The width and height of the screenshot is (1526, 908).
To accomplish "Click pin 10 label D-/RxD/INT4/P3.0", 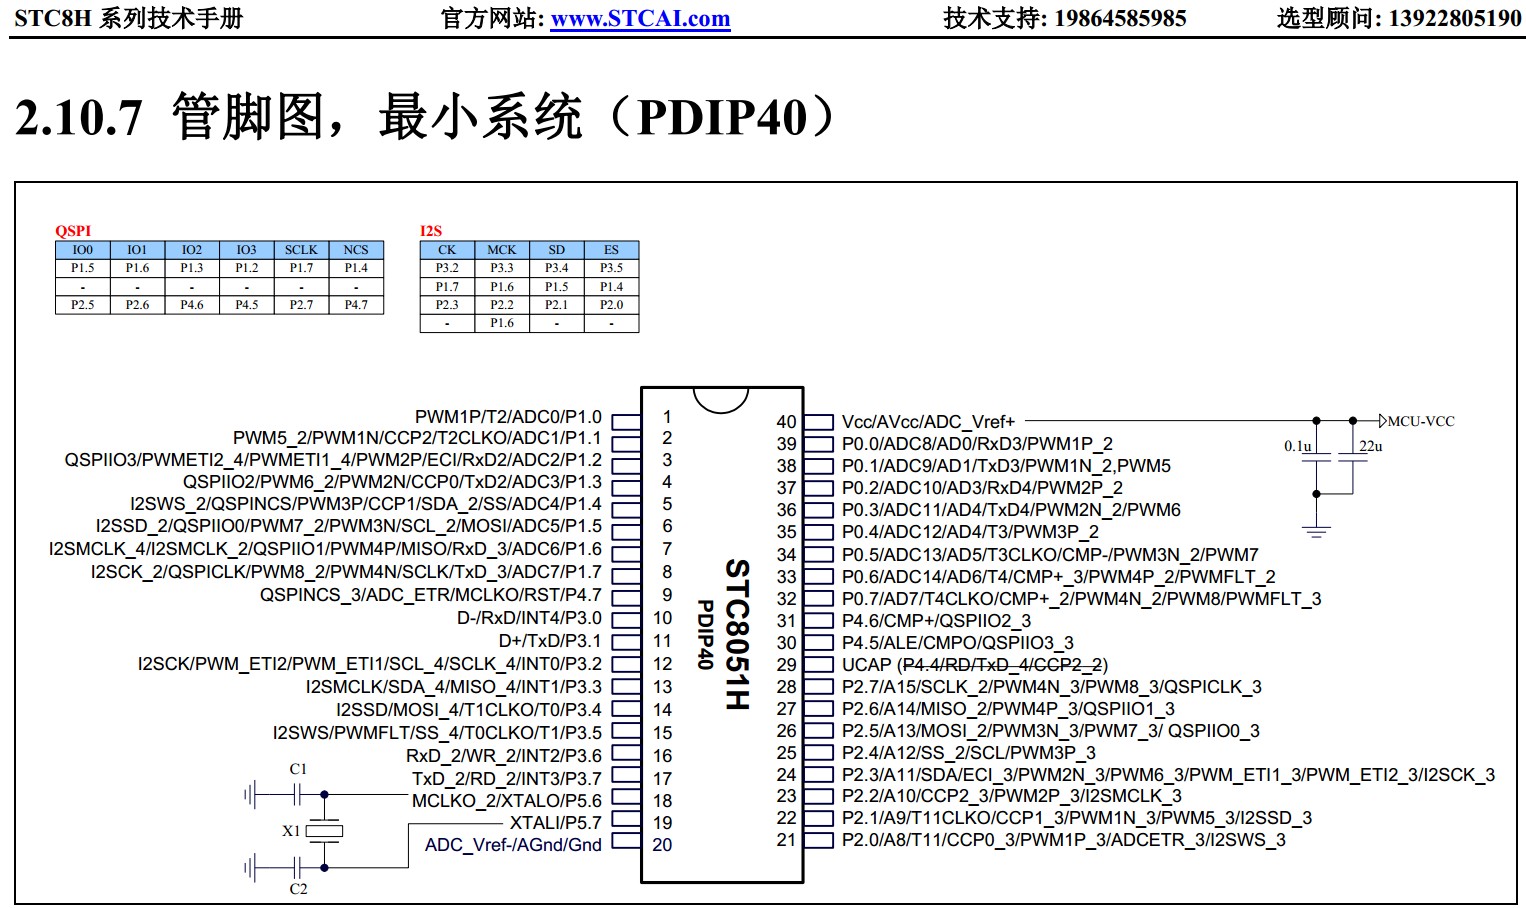I will [529, 618].
